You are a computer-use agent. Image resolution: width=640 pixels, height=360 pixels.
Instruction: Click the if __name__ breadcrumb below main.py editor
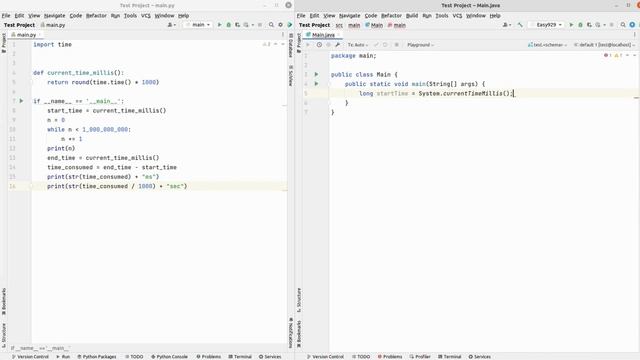[x=40, y=348]
